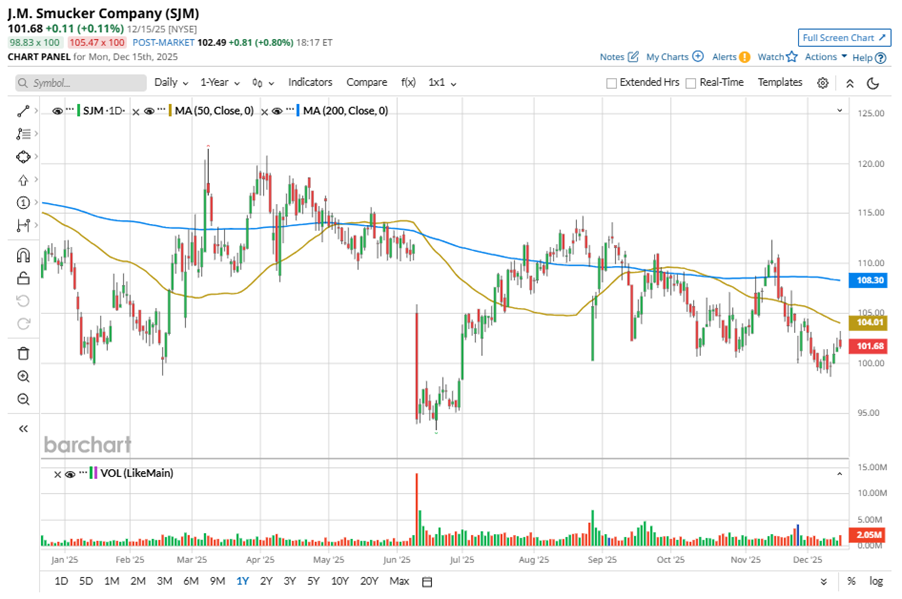Collapse the main chart legend chevron
Viewport: 902px width, 599px height.
839,110
